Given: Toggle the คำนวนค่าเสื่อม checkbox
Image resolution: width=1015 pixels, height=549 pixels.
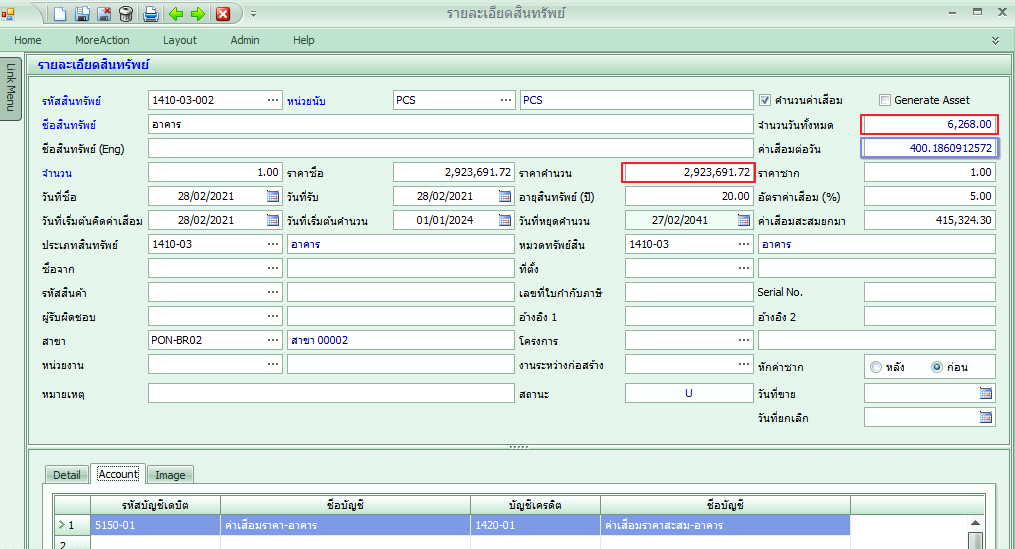Looking at the screenshot, I should point(765,100).
